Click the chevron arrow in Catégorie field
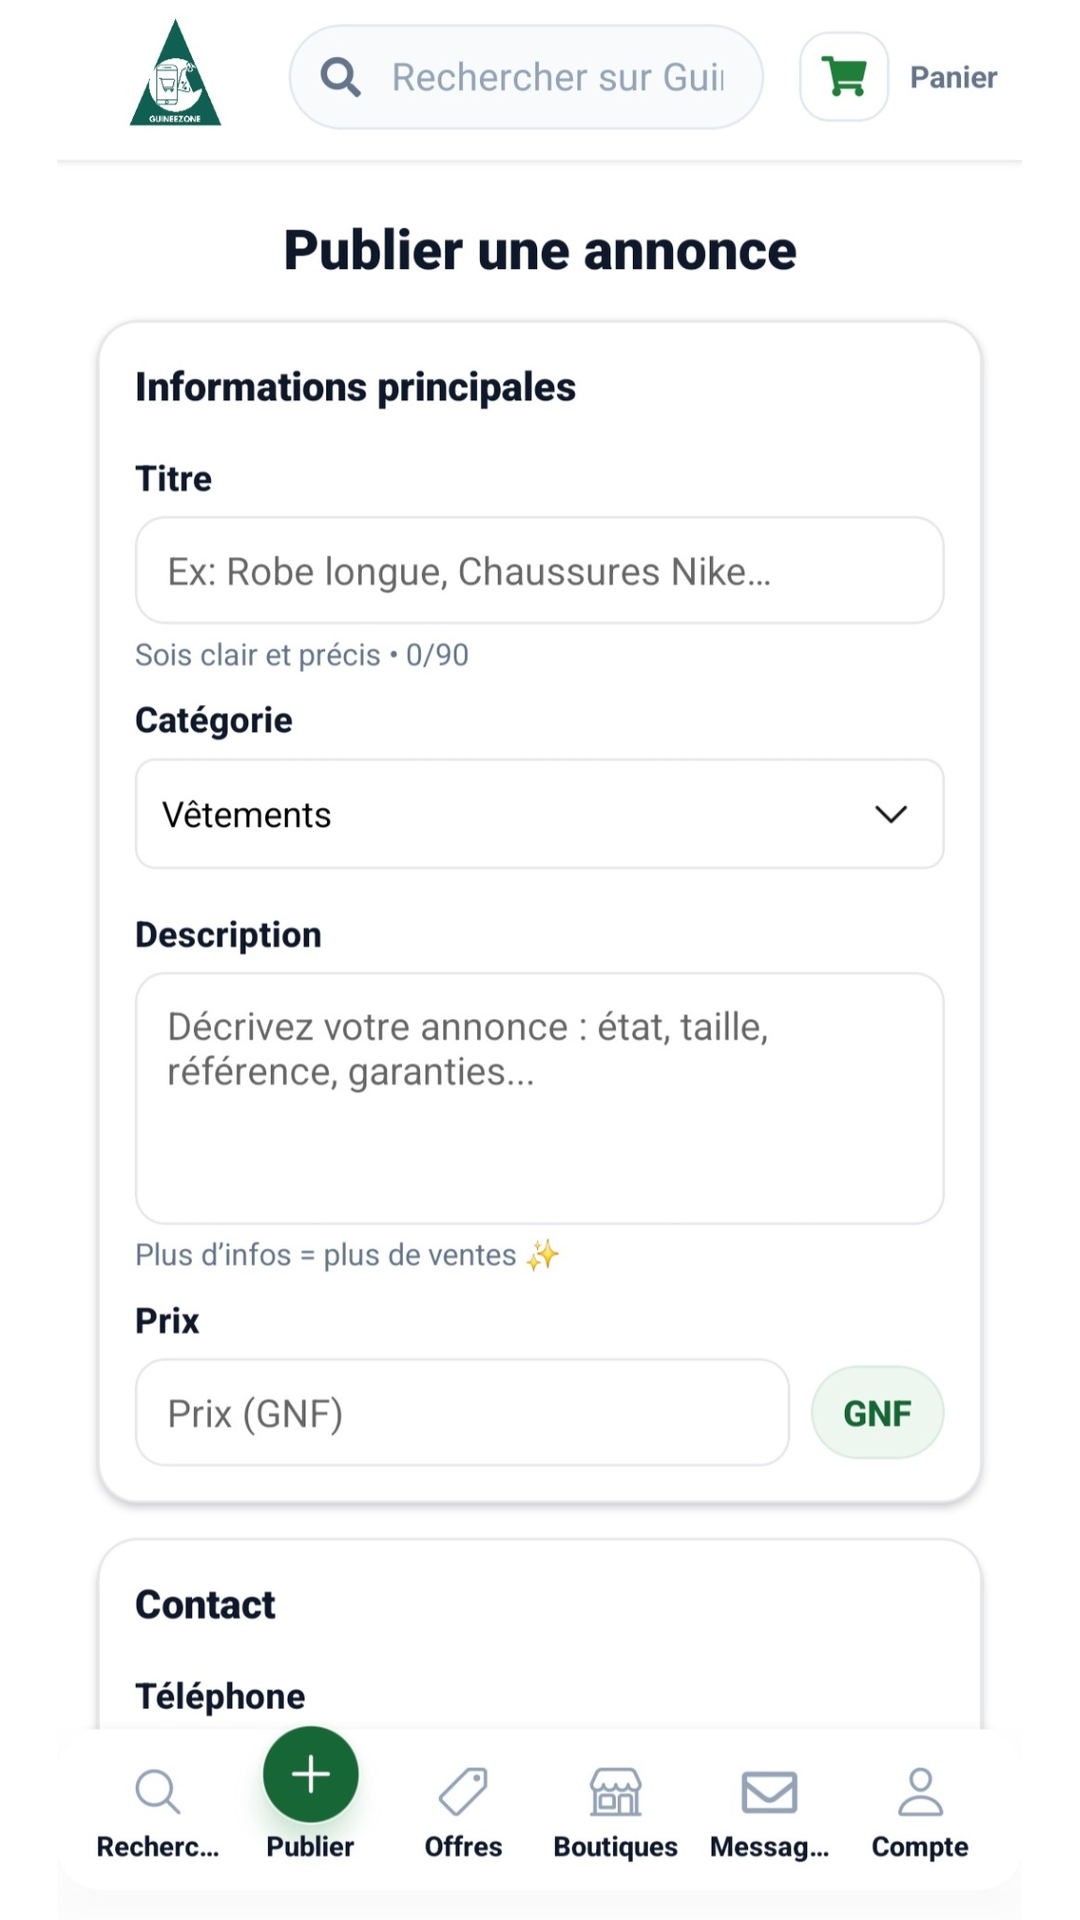 [891, 814]
